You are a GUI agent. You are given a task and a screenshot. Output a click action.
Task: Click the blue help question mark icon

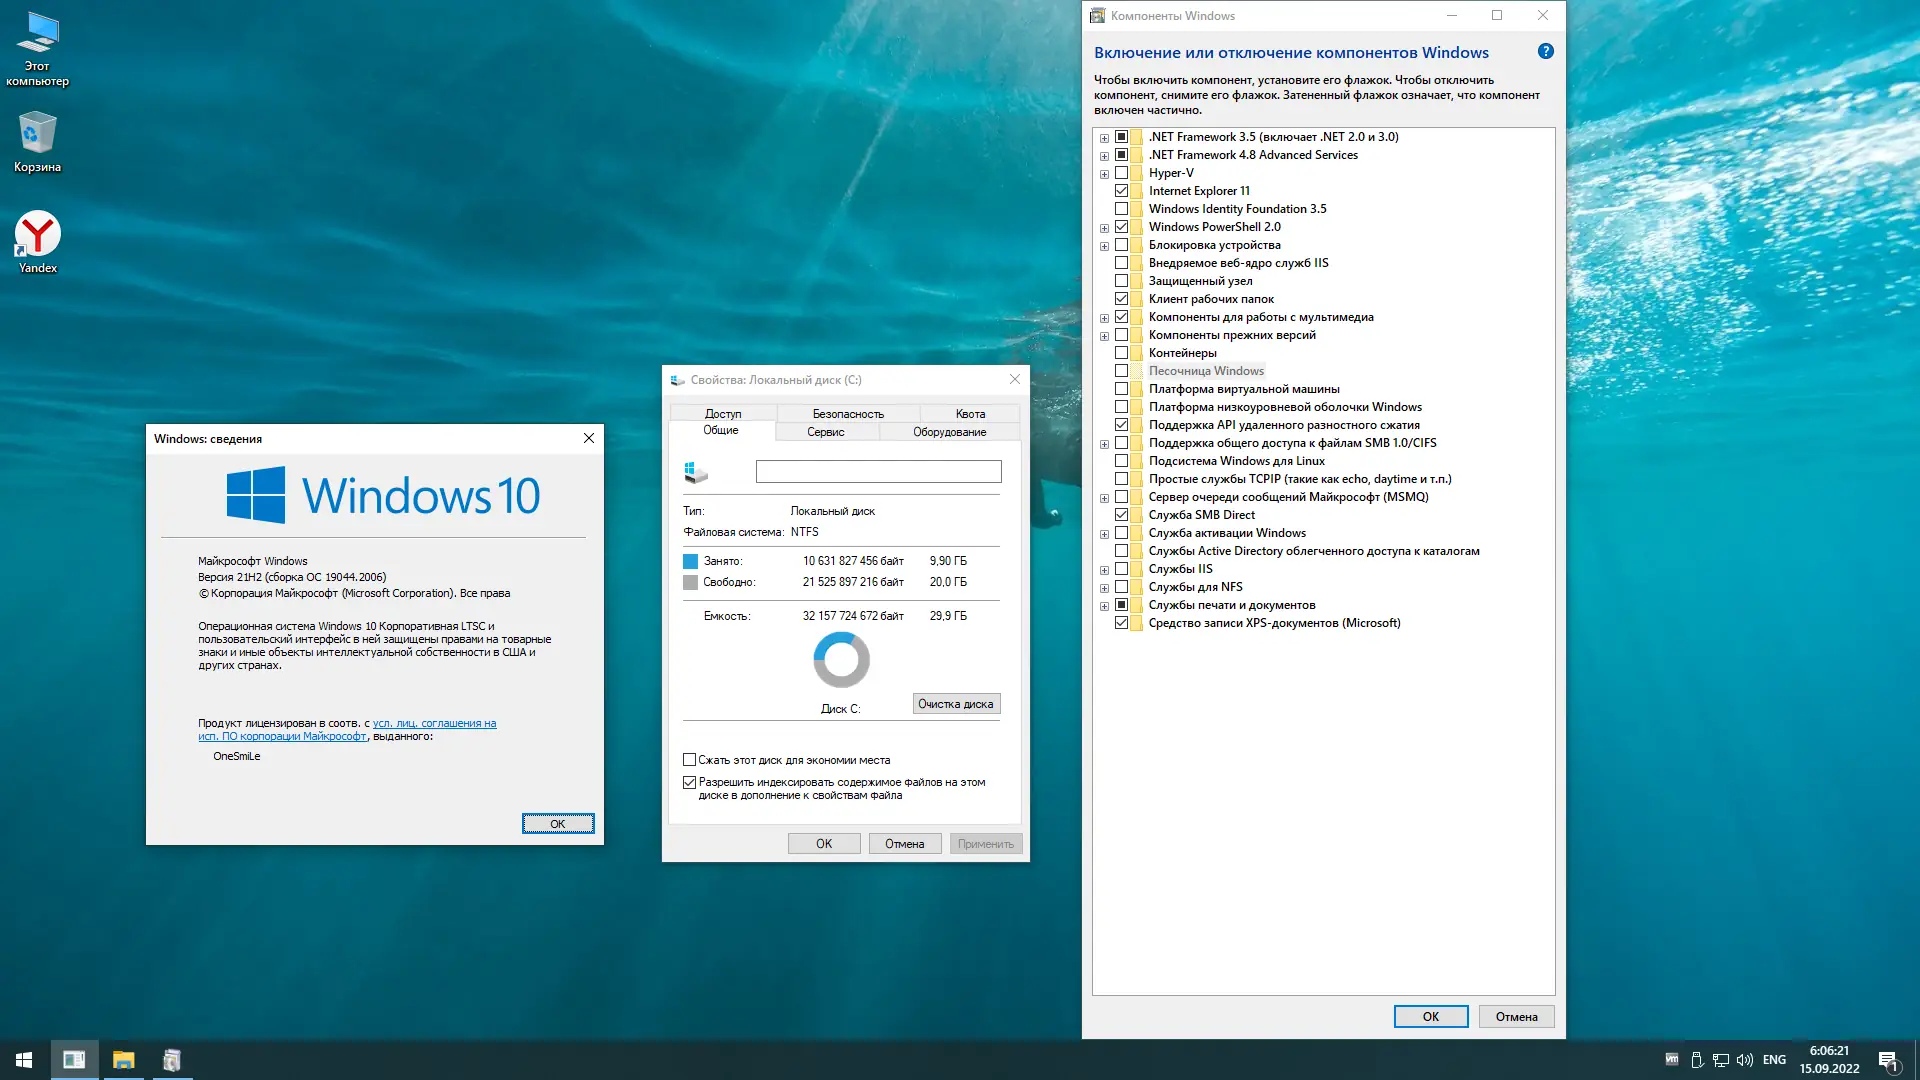click(x=1545, y=52)
